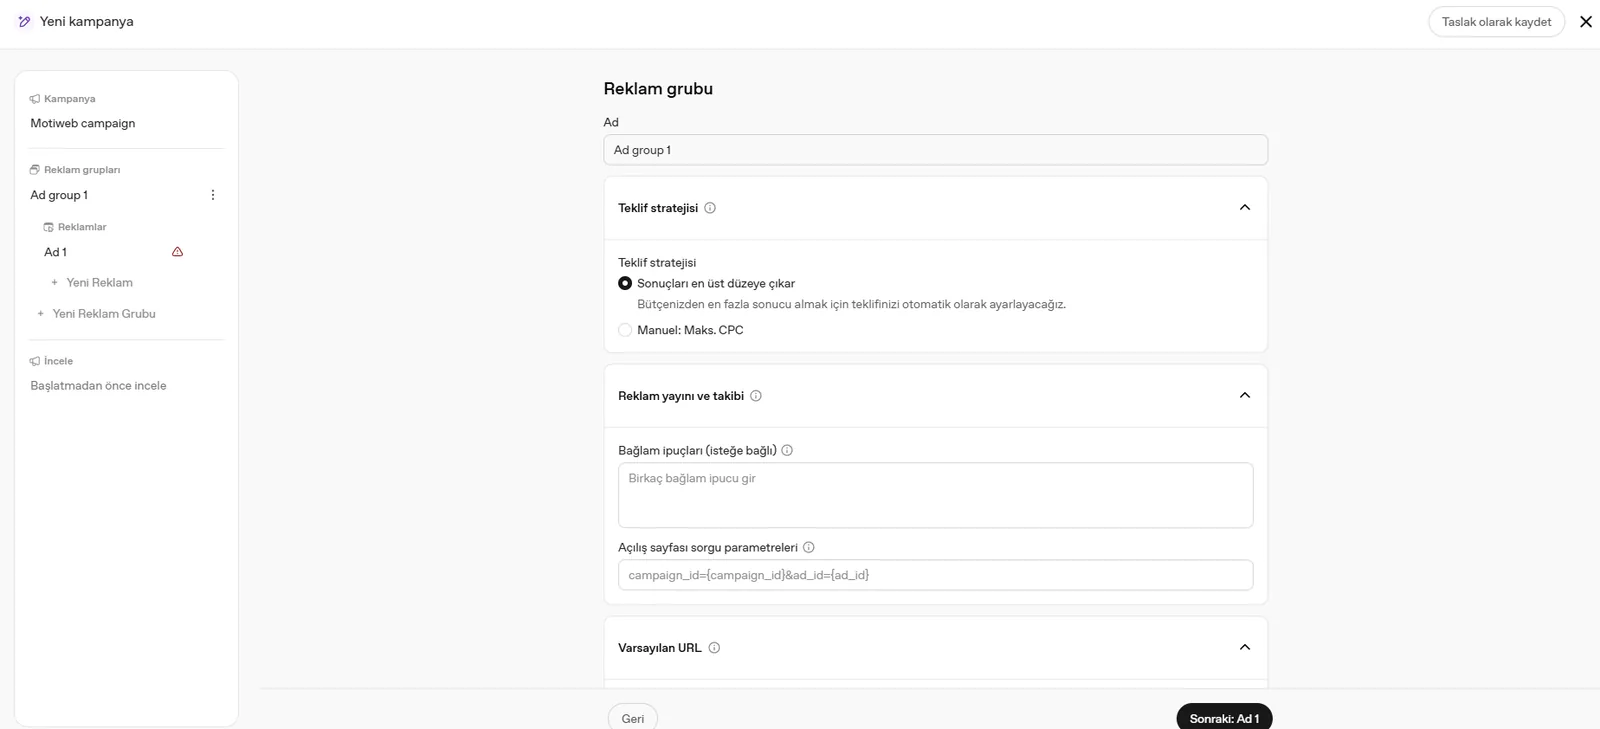Click the Ad 1 warning triangle icon
Image resolution: width=1600 pixels, height=729 pixels.
click(178, 252)
